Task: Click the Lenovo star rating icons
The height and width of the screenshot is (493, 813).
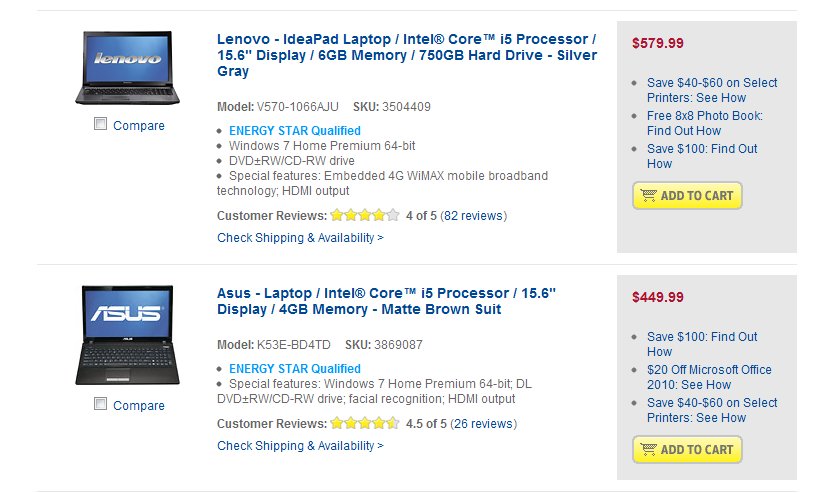Action: (x=365, y=215)
